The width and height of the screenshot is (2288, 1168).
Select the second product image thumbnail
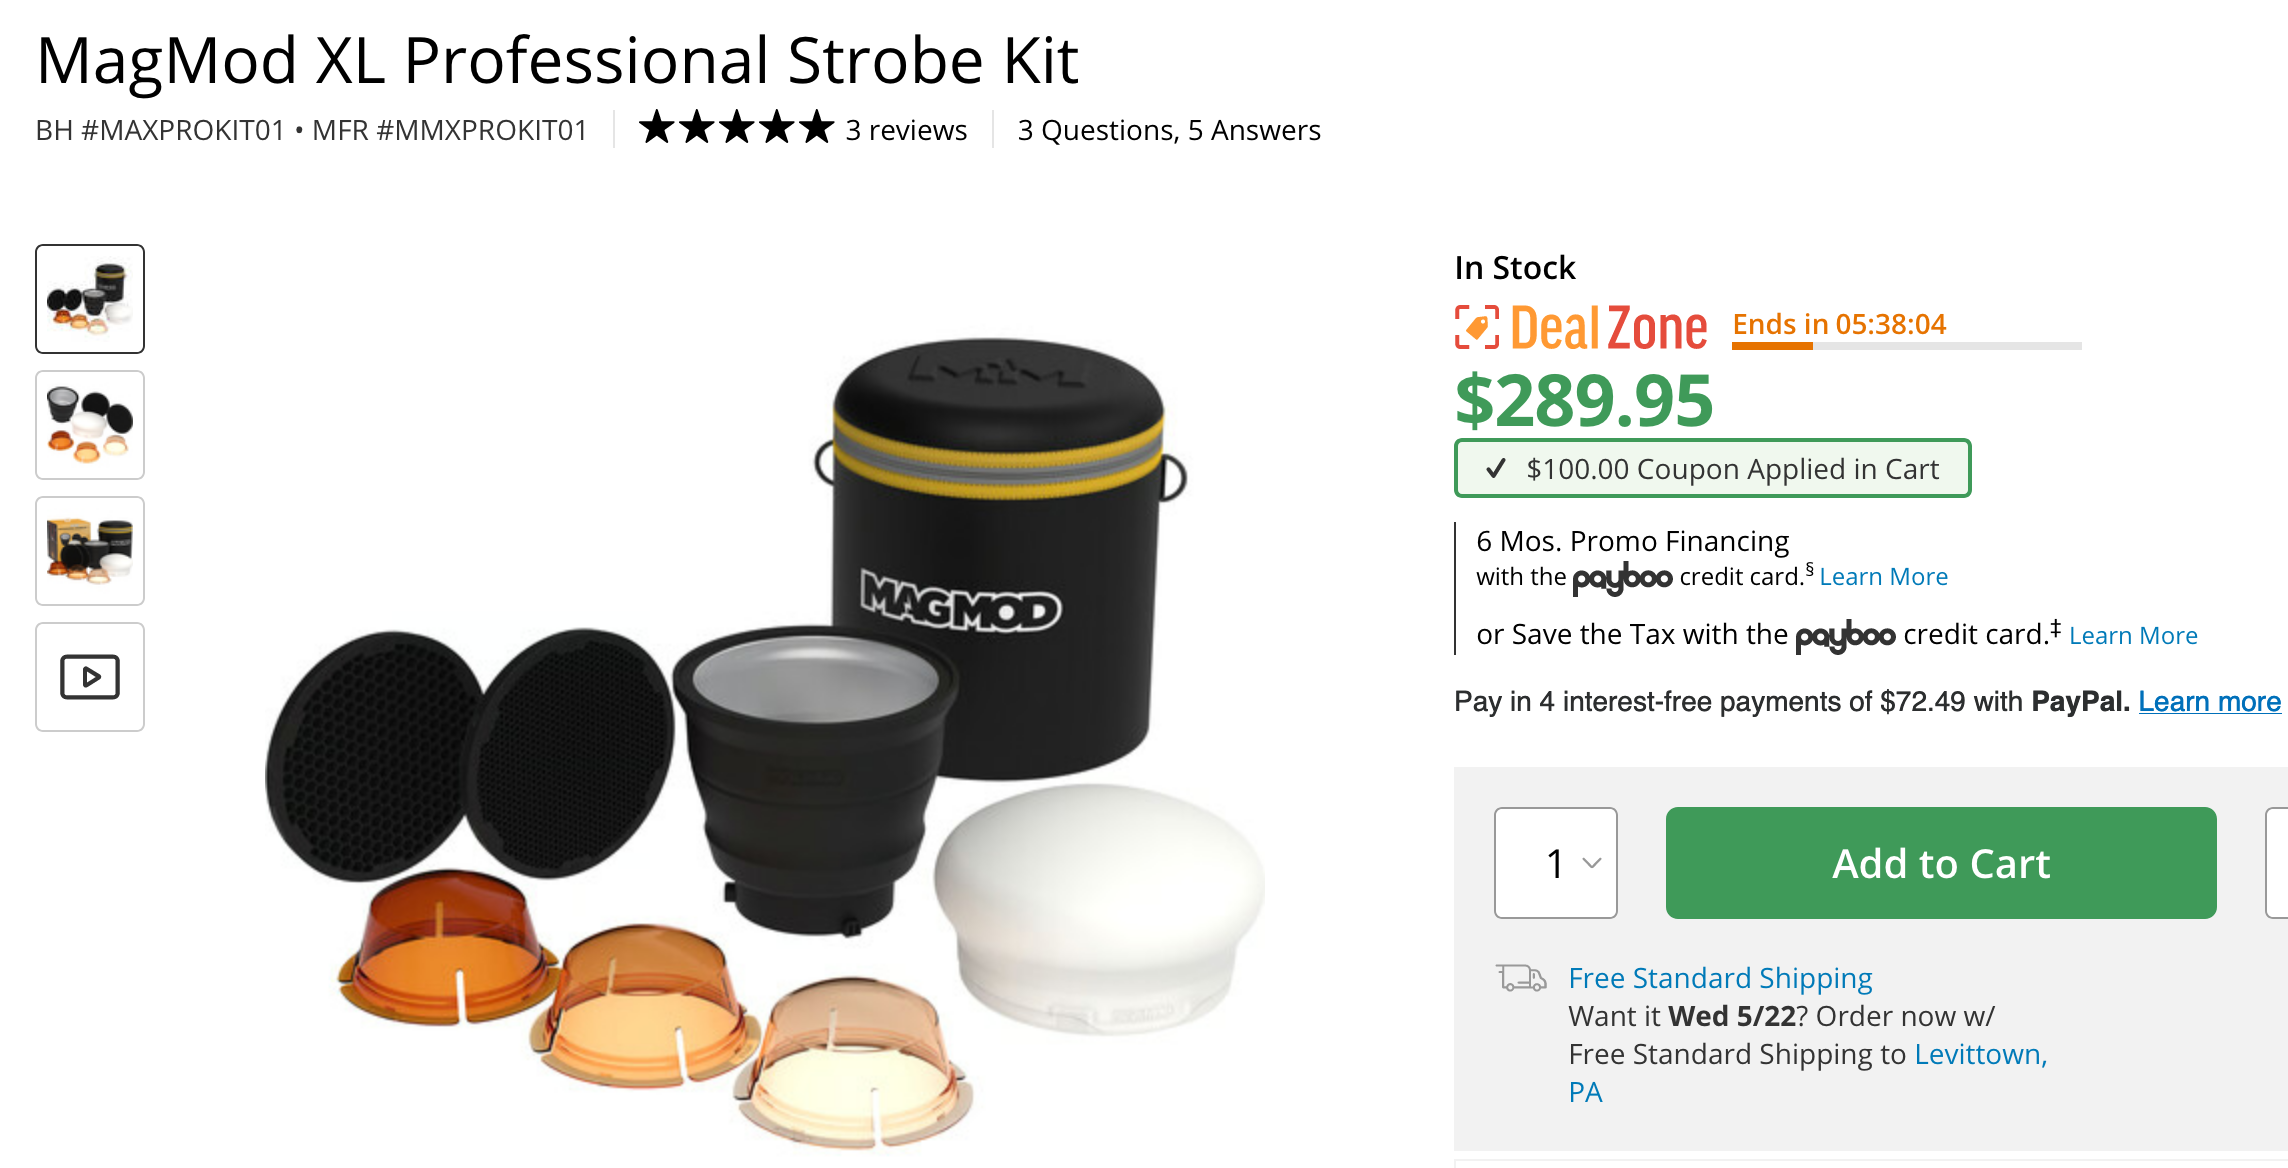pos(90,425)
